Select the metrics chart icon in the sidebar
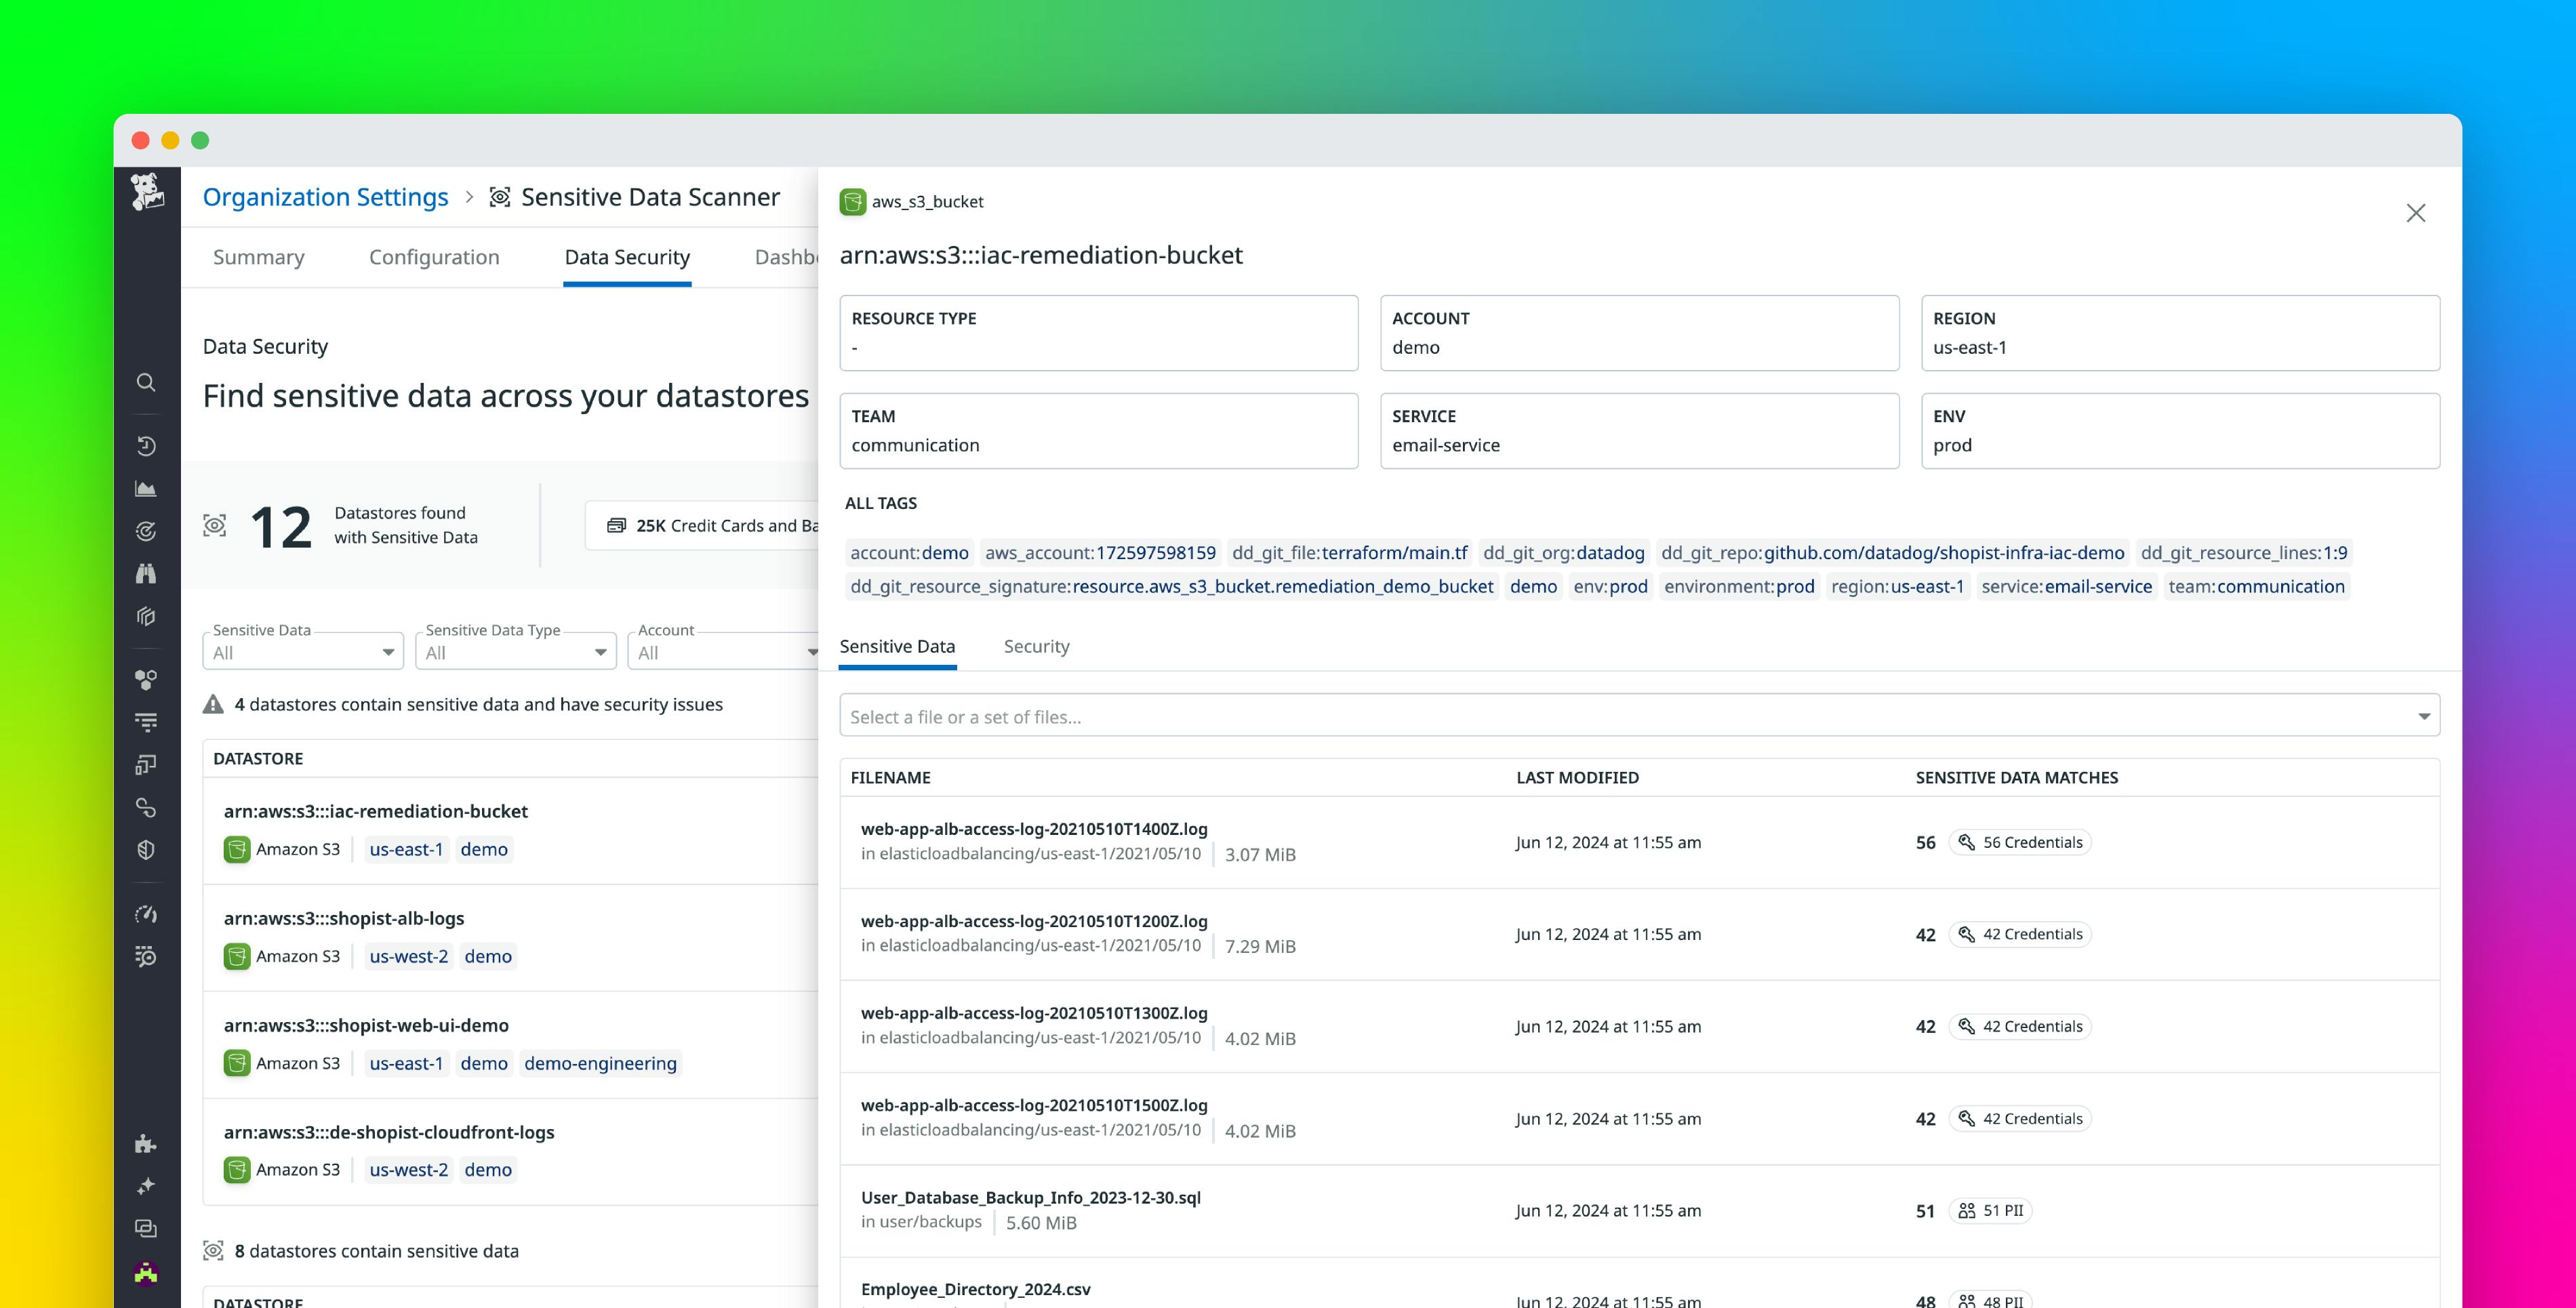 [146, 488]
